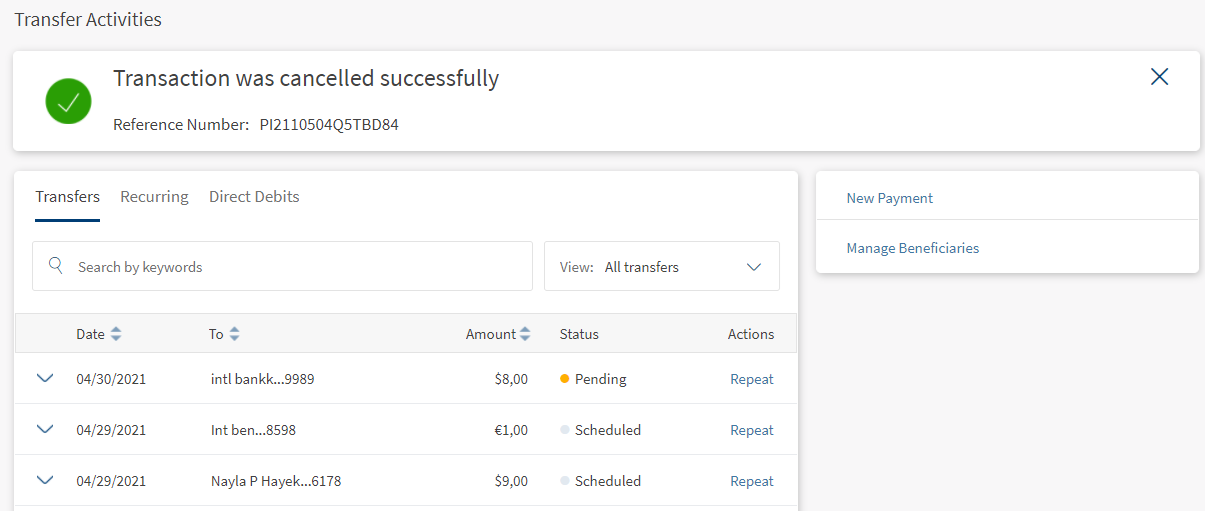Image resolution: width=1205 pixels, height=511 pixels.
Task: Expand the Int ben €1,00 transfer row
Action: point(44,429)
